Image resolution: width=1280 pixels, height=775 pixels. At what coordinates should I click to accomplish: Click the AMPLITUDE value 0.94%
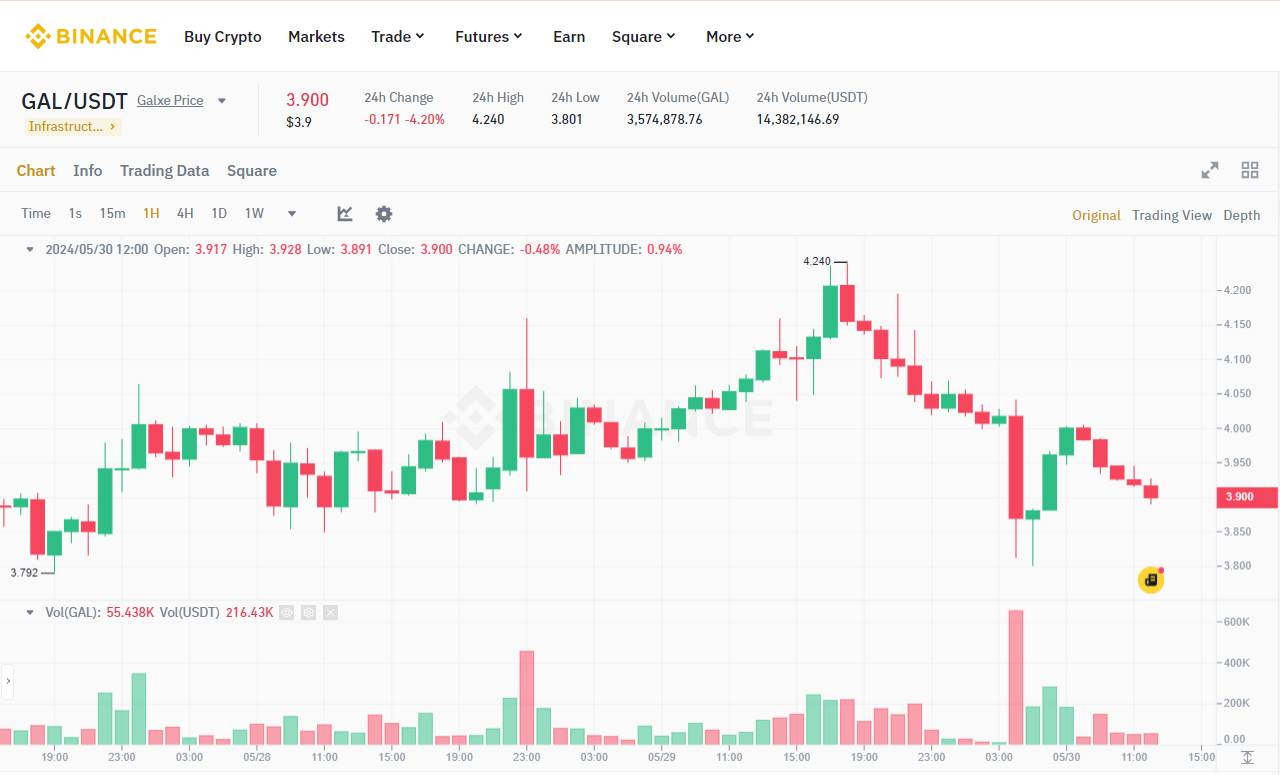(665, 249)
